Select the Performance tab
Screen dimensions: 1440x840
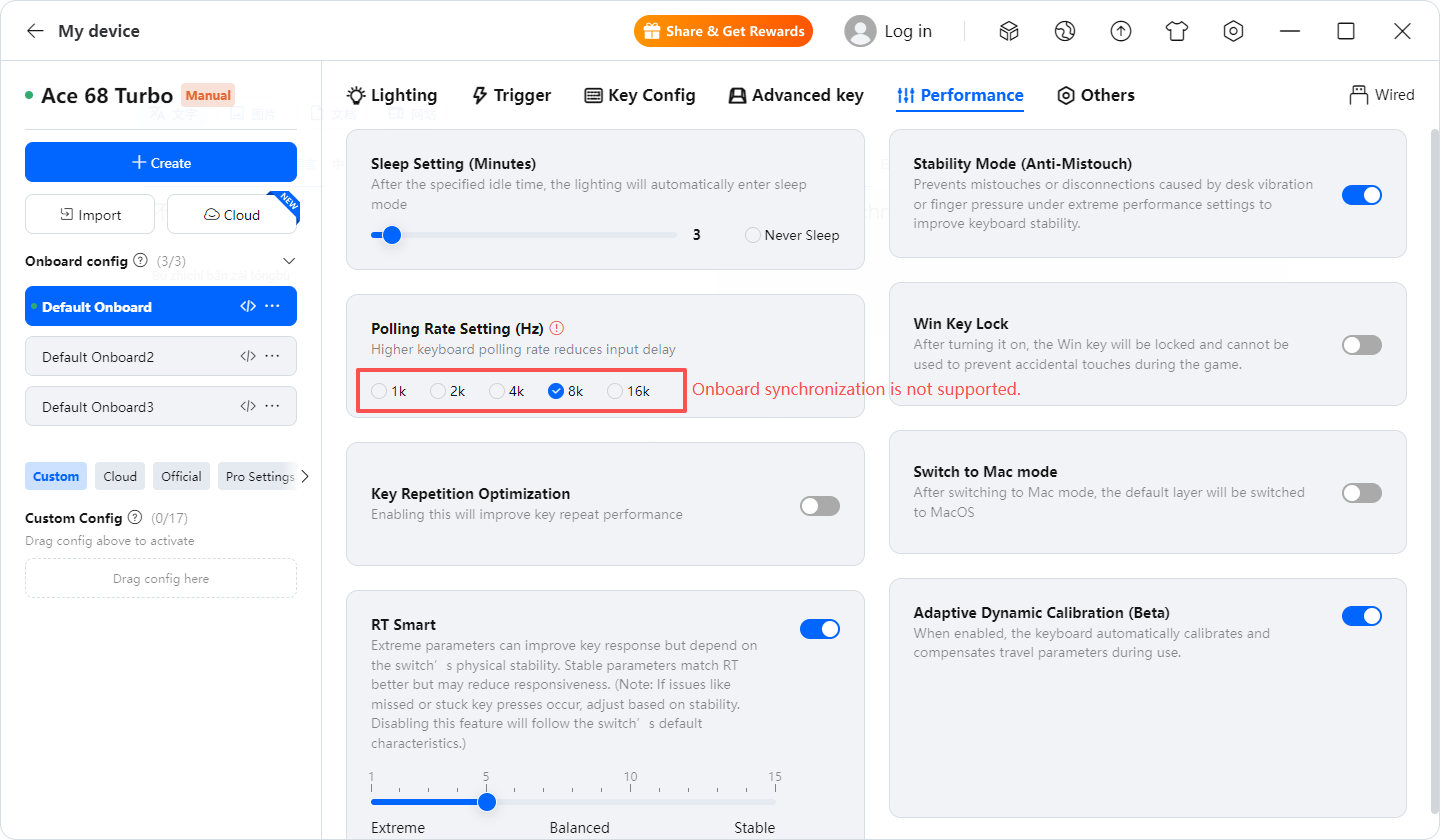click(x=960, y=95)
